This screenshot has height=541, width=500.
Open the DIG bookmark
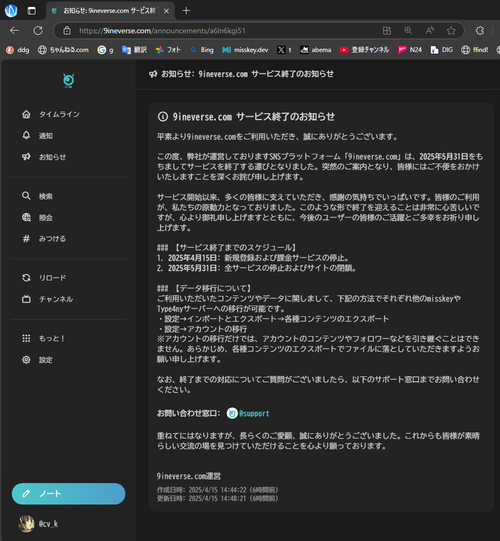point(441,50)
